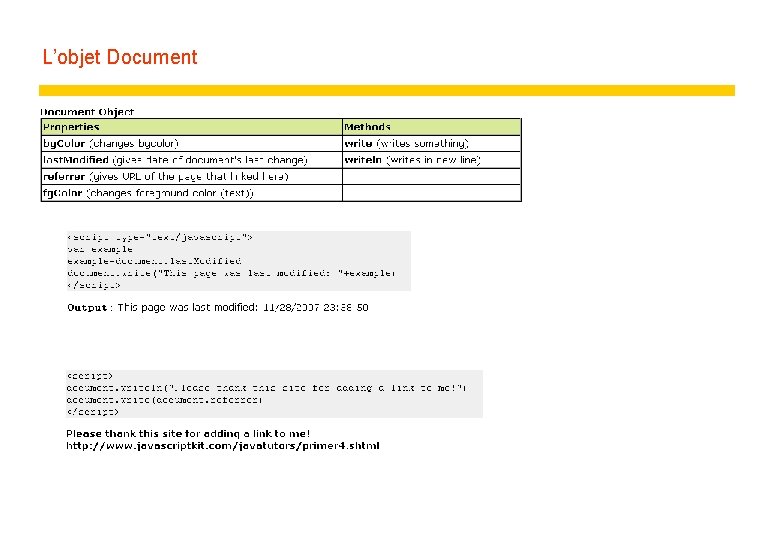Select the writeln (writes in new line) cell
Viewport: 780px width, 540px height.
pos(432,160)
